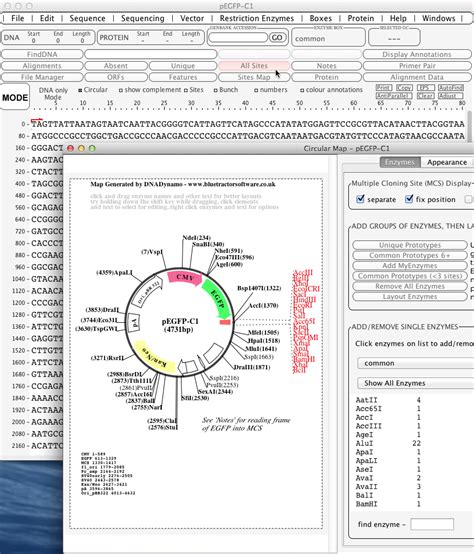Click the ORFs button
Viewport: 474px width, 554px height.
[x=115, y=77]
